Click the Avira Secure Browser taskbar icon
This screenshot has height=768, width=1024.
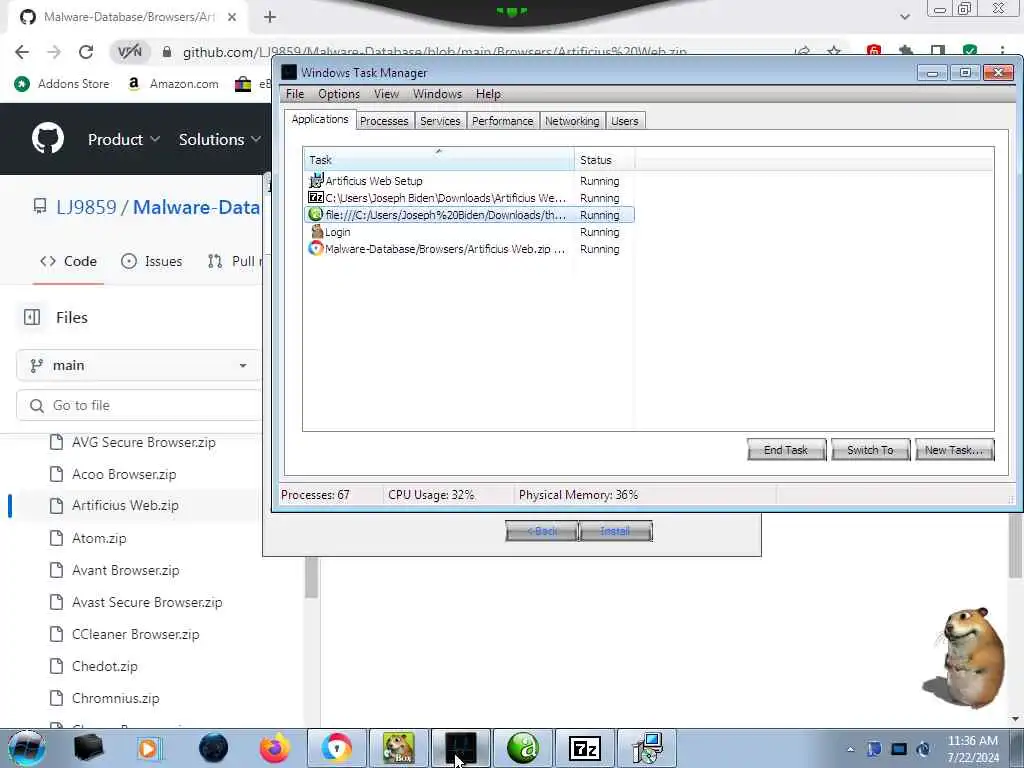(336, 748)
